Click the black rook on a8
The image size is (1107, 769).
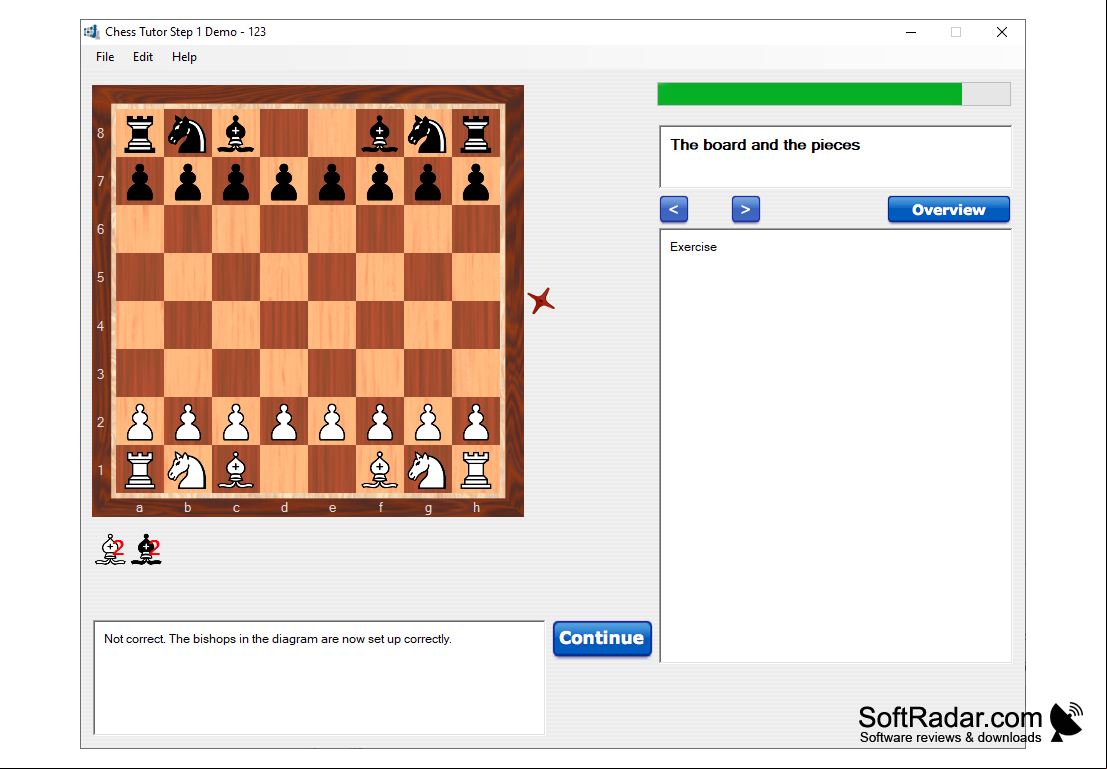[x=140, y=133]
